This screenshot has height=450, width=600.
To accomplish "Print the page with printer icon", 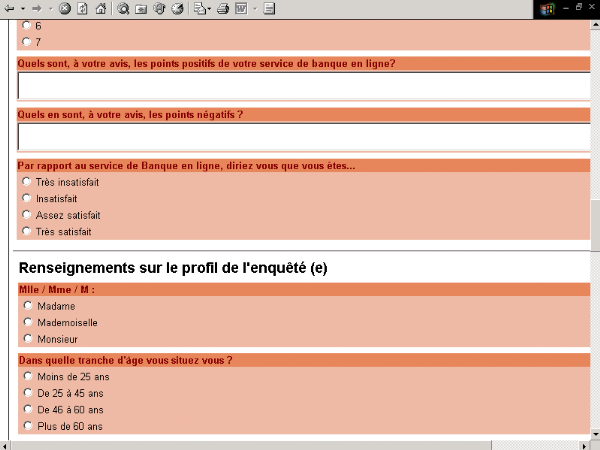I will click(223, 8).
